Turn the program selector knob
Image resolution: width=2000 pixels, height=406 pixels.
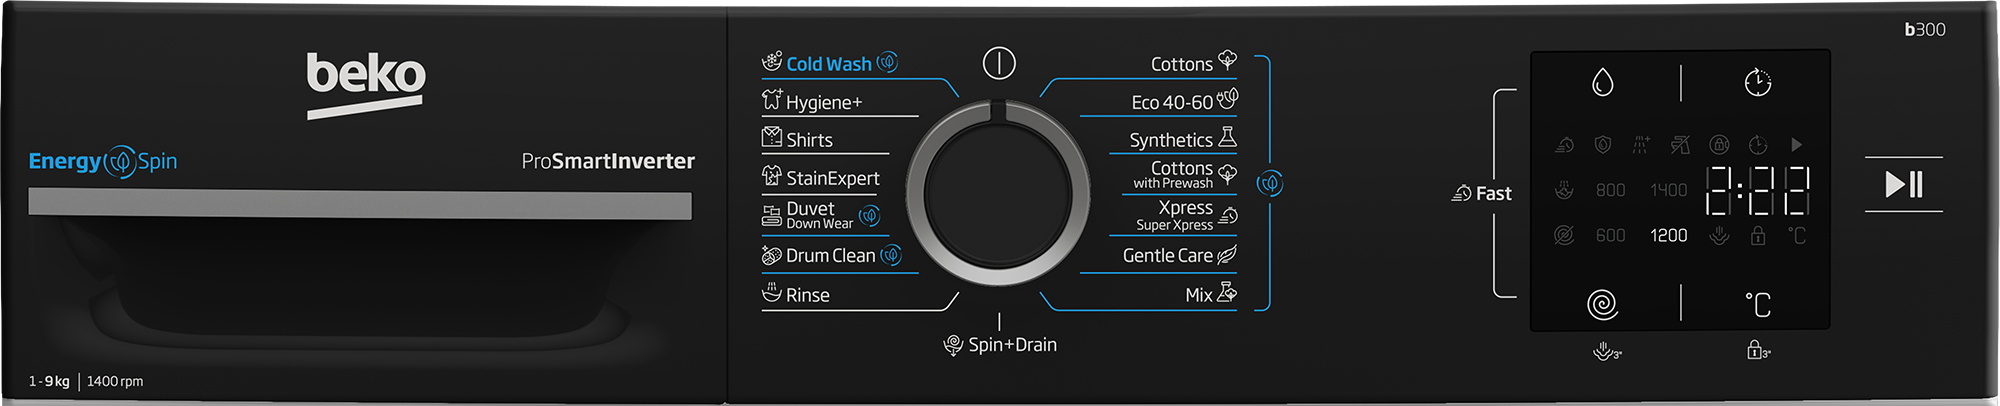tap(998, 192)
